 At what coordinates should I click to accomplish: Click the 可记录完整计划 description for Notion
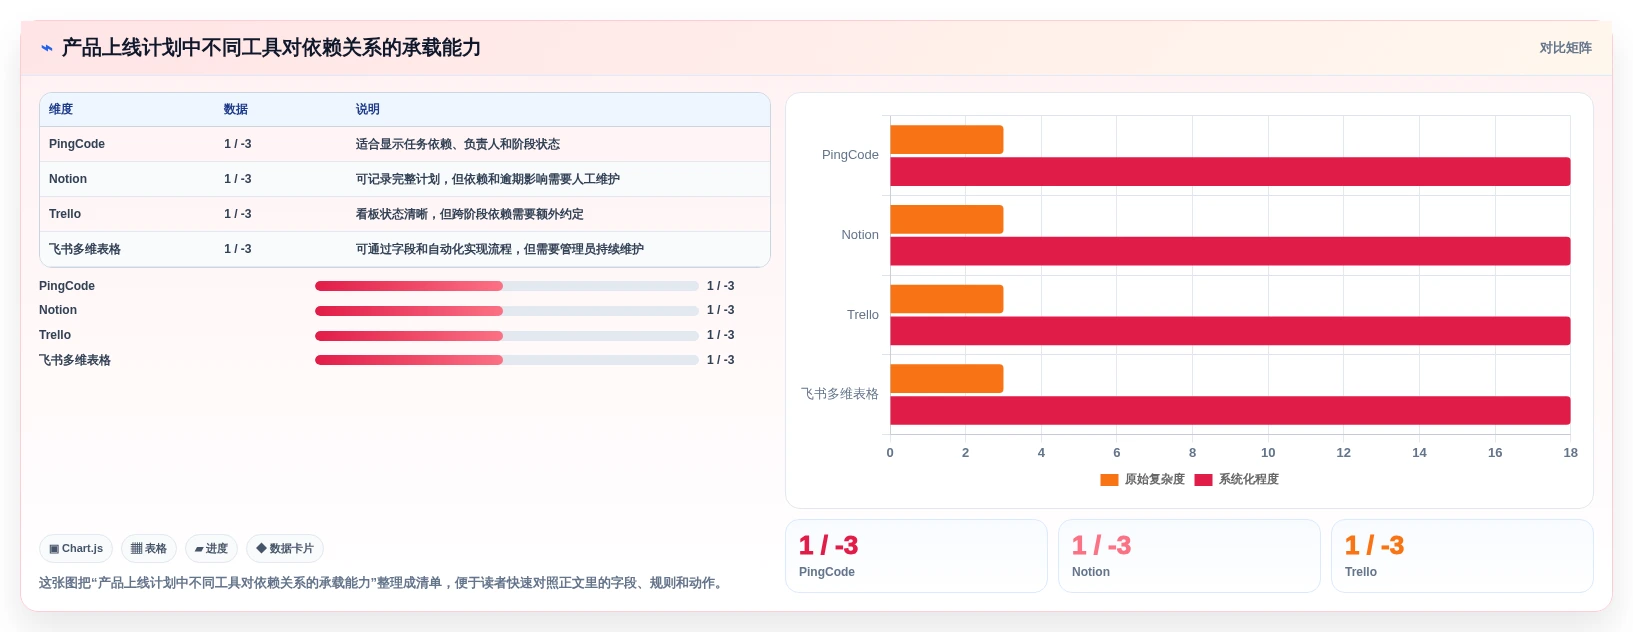pyautogui.click(x=488, y=179)
